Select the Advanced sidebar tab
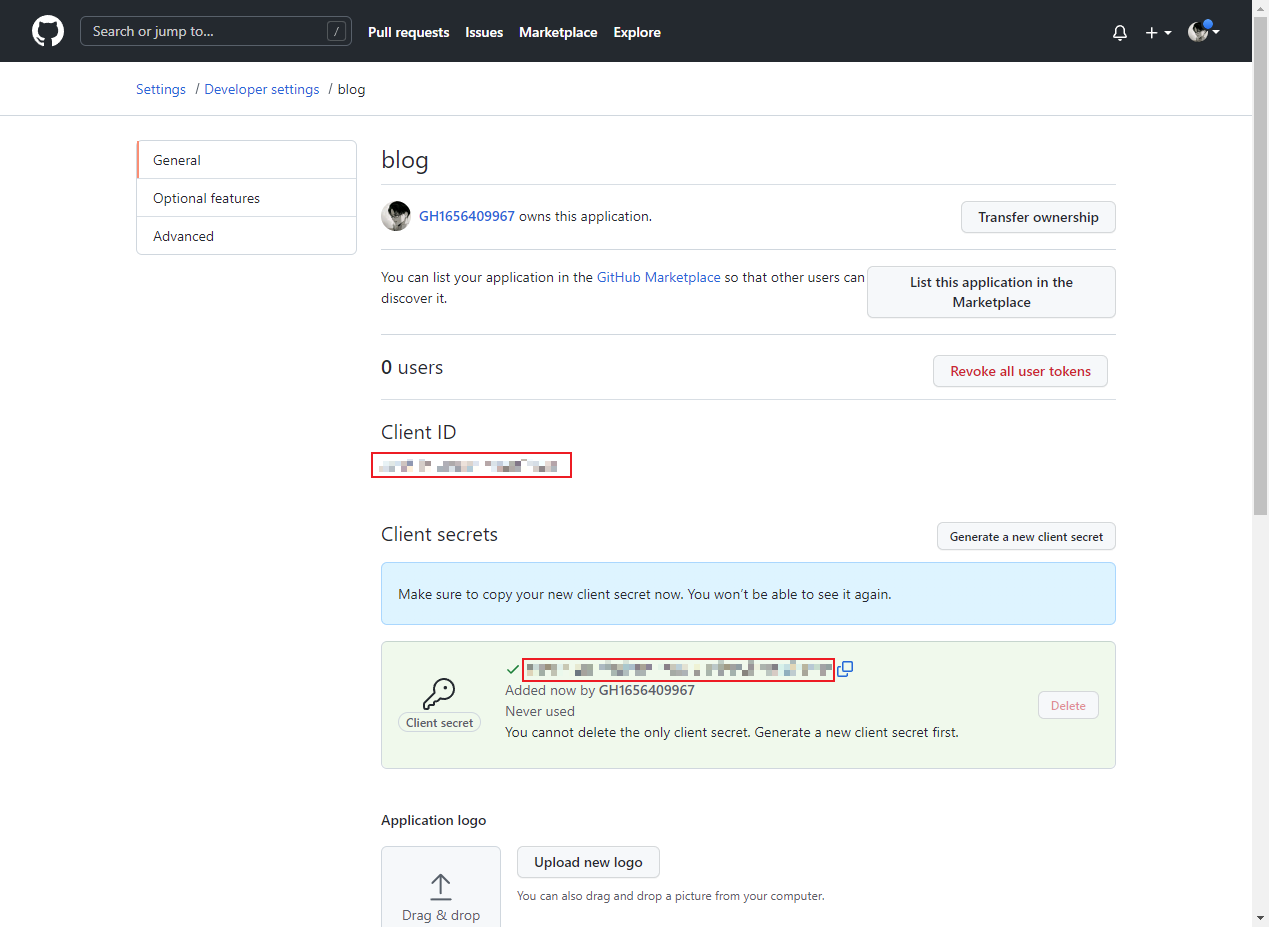The width and height of the screenshot is (1269, 927). (183, 235)
